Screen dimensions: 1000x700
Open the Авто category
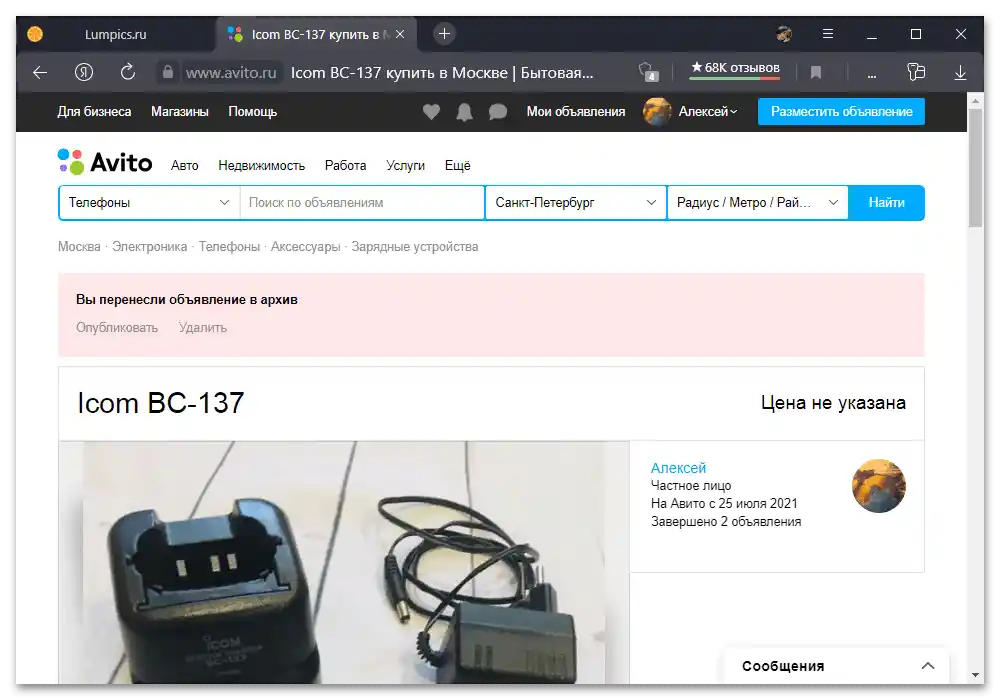click(x=184, y=166)
